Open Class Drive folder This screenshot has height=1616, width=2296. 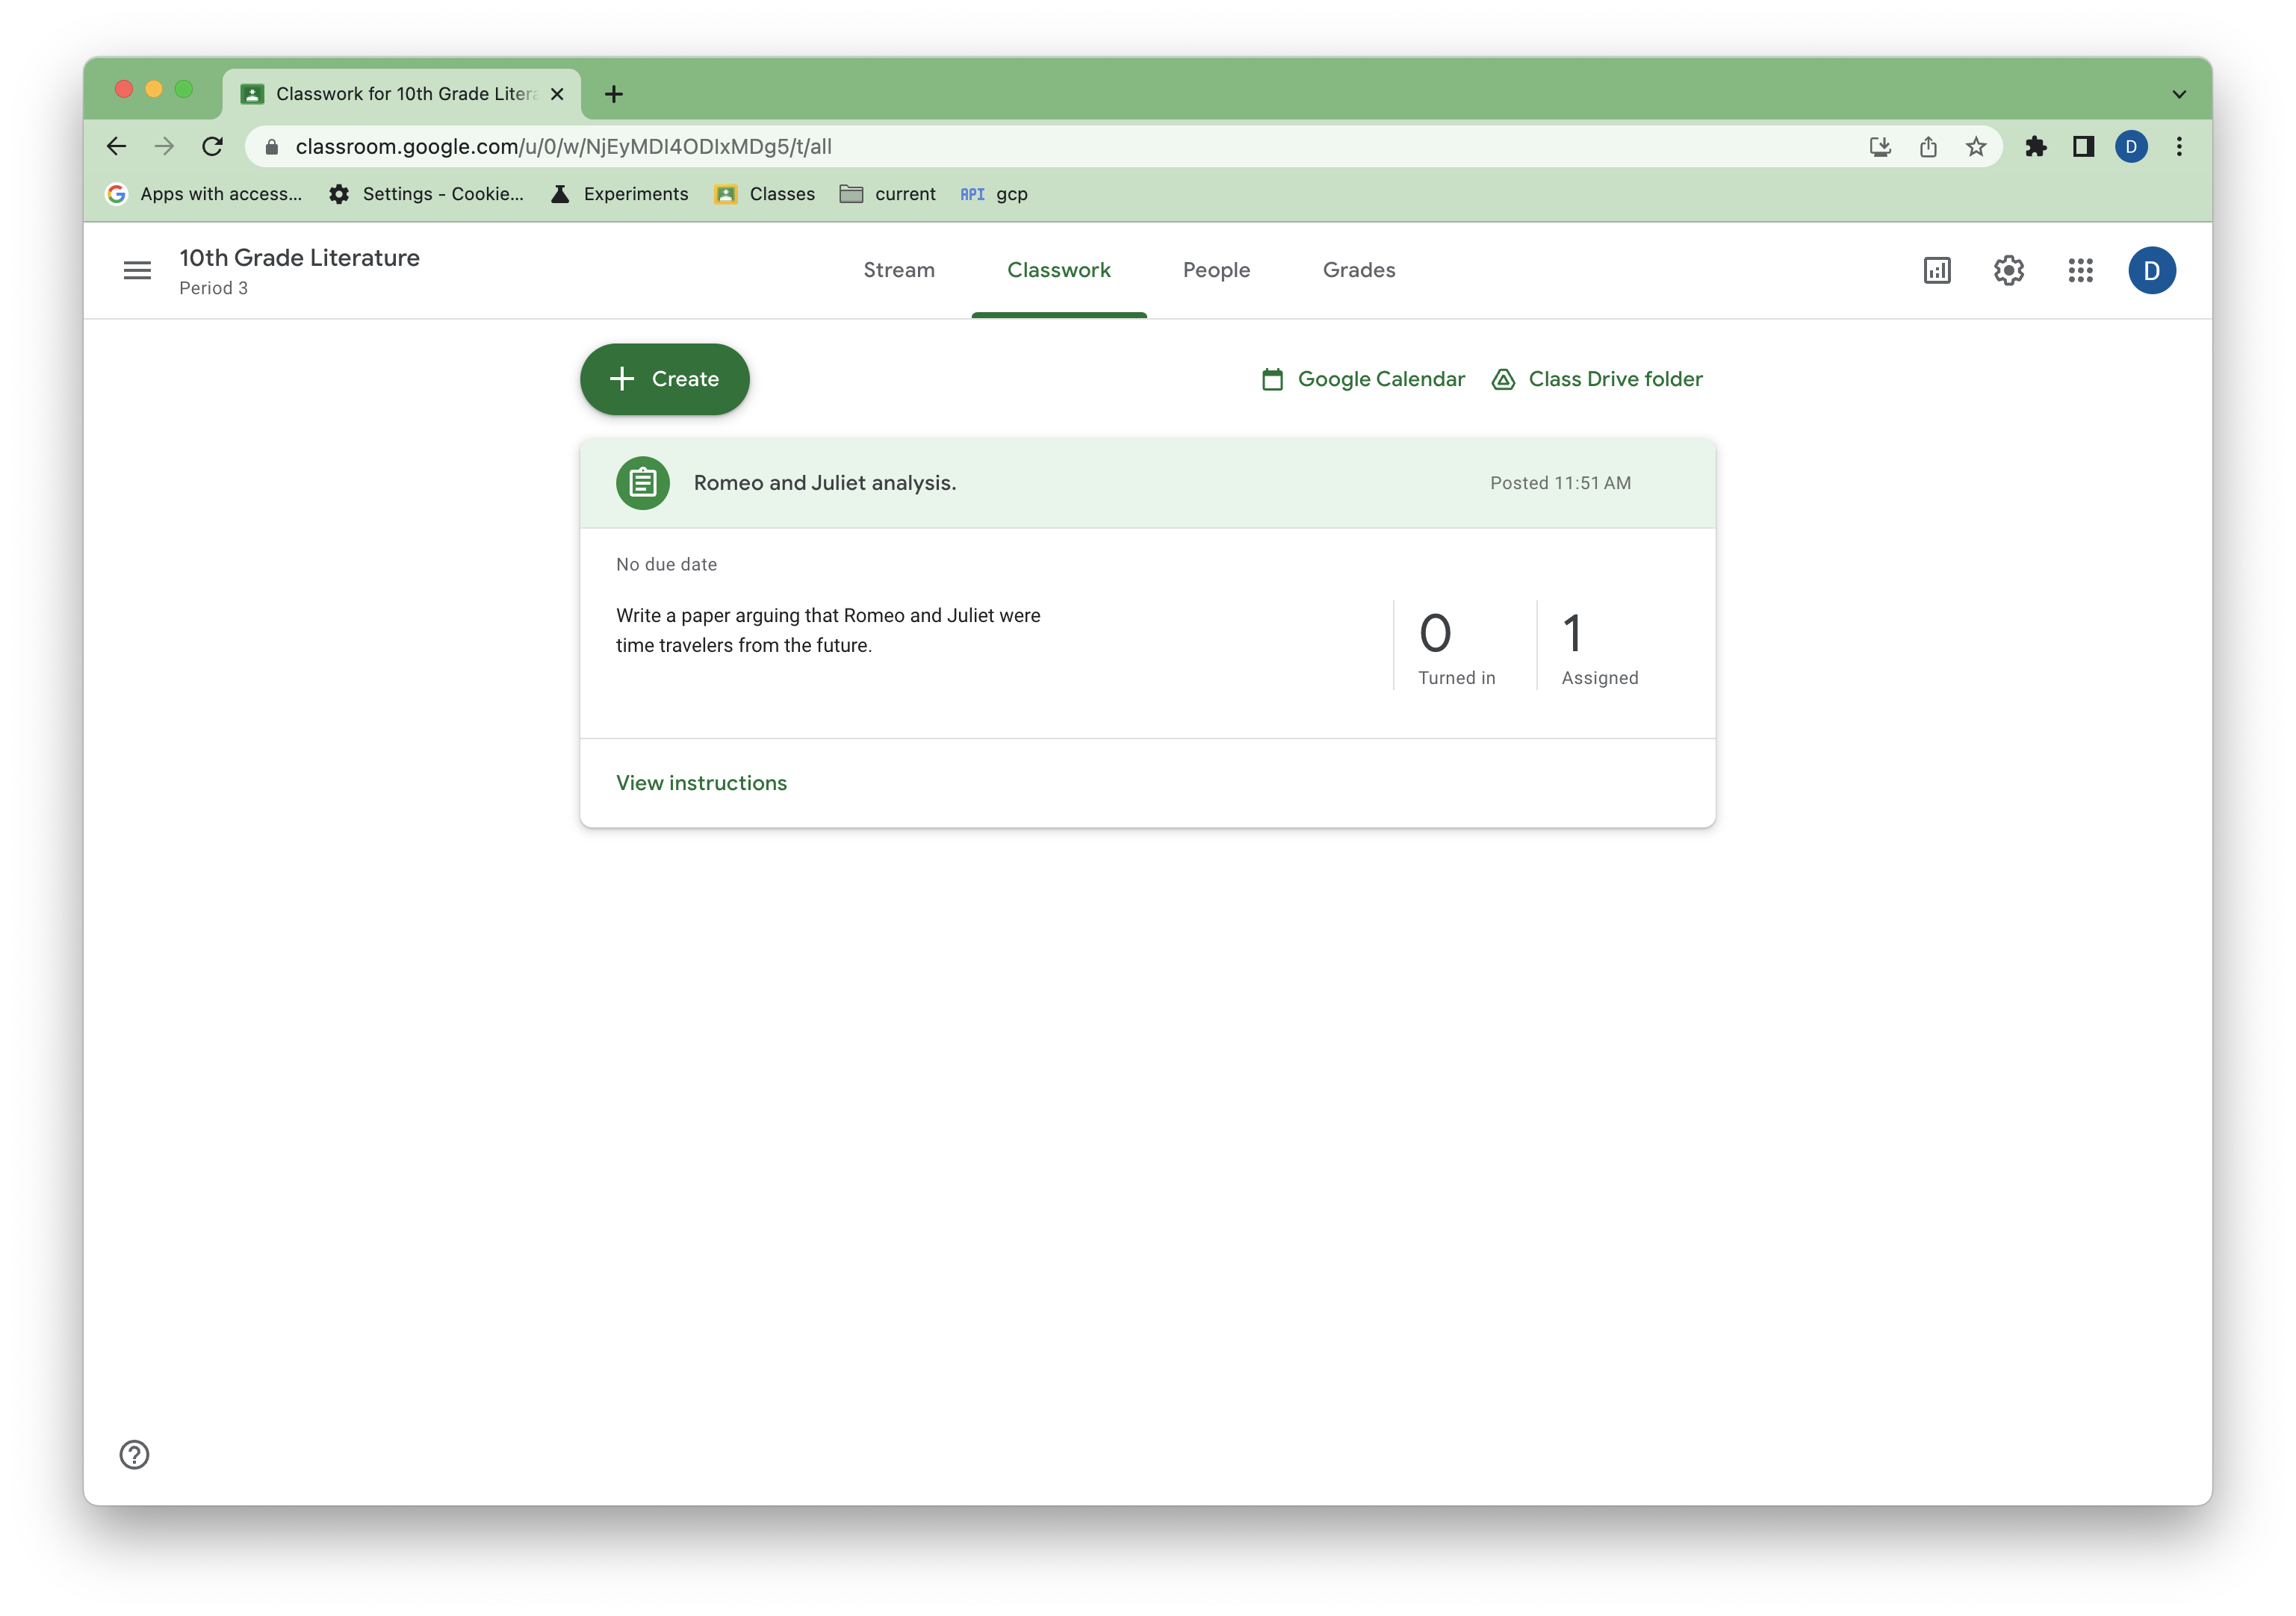click(1595, 378)
